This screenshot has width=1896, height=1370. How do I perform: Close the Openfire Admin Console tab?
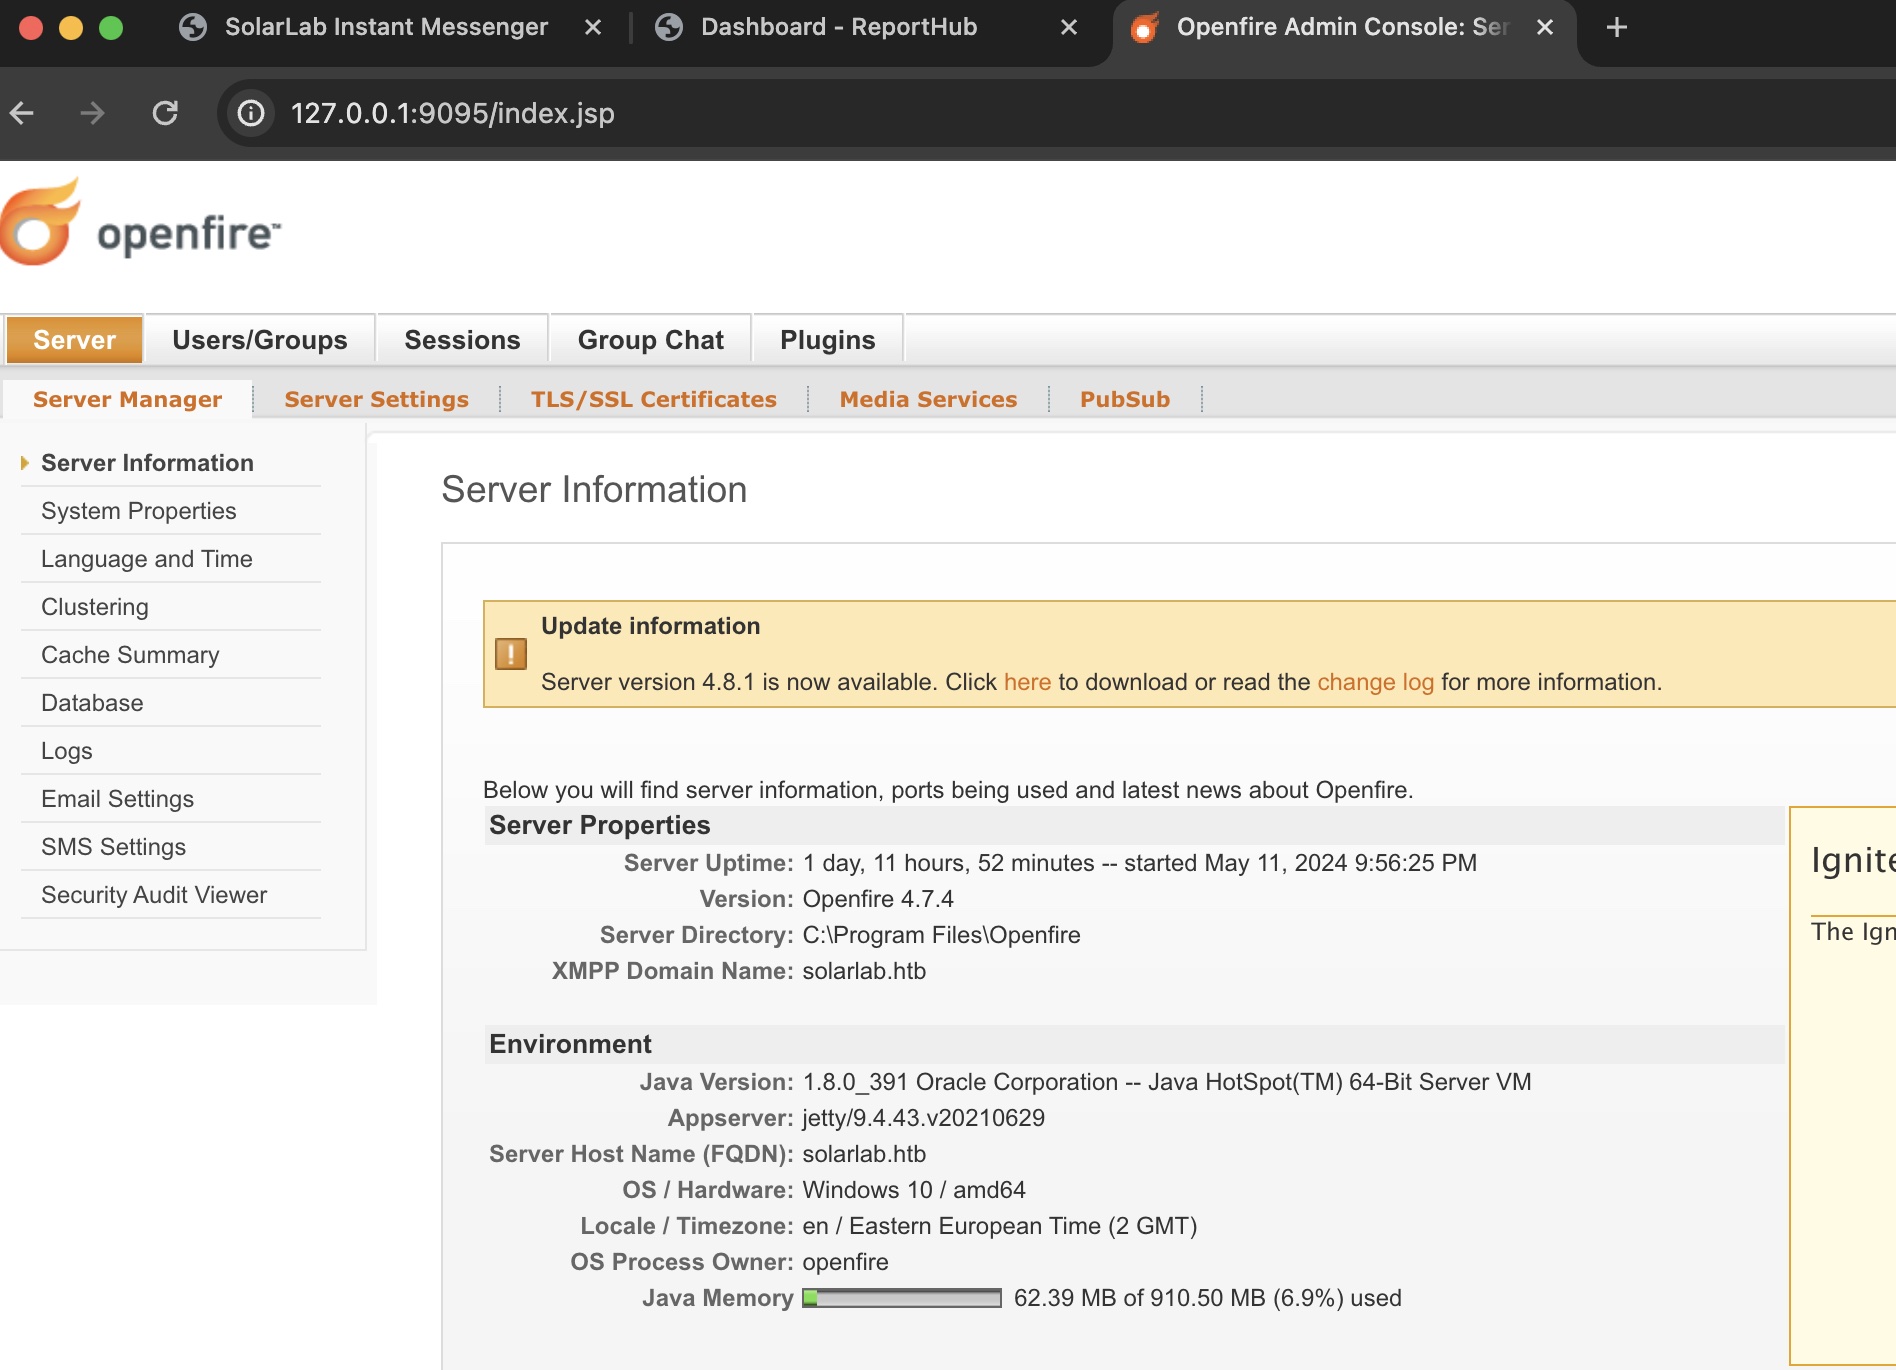click(x=1545, y=27)
